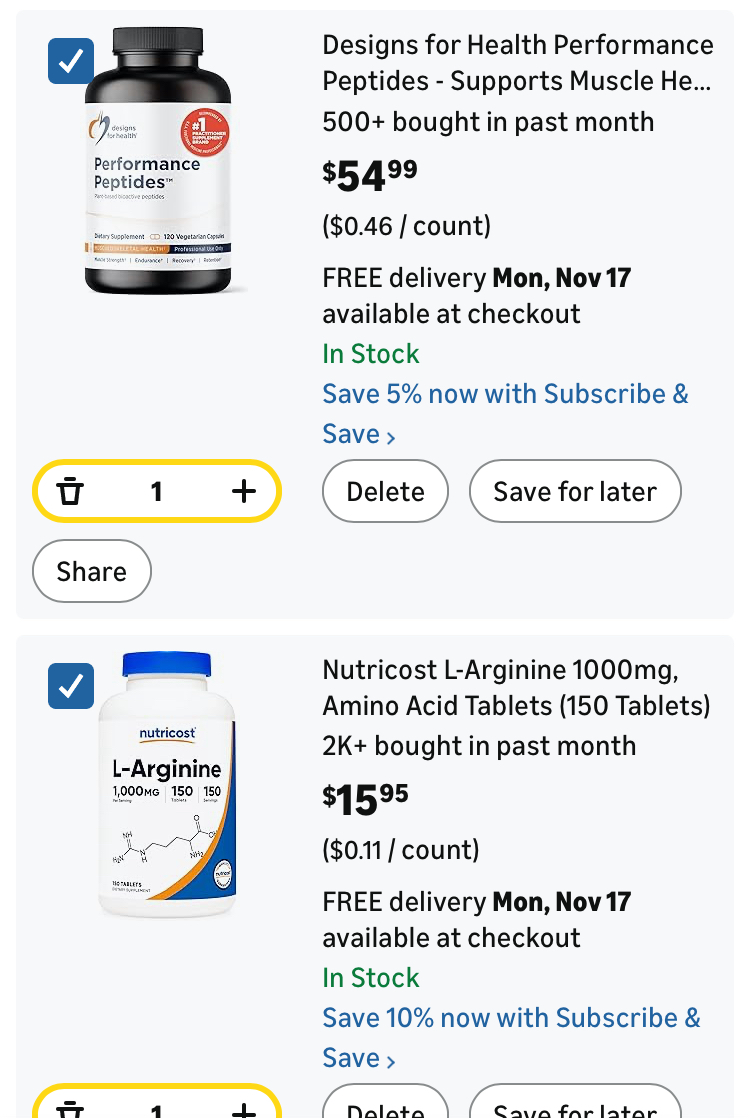Click trash icon in L-Arginine quantity stepper
The width and height of the screenshot is (750, 1118).
[70, 1110]
